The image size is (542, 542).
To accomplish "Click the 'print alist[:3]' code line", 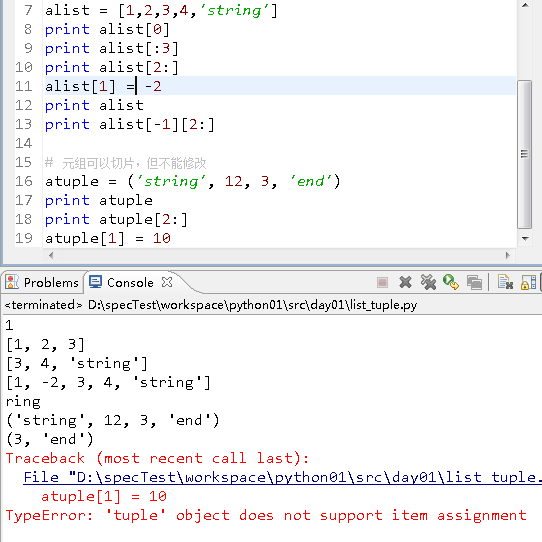I will [112, 48].
